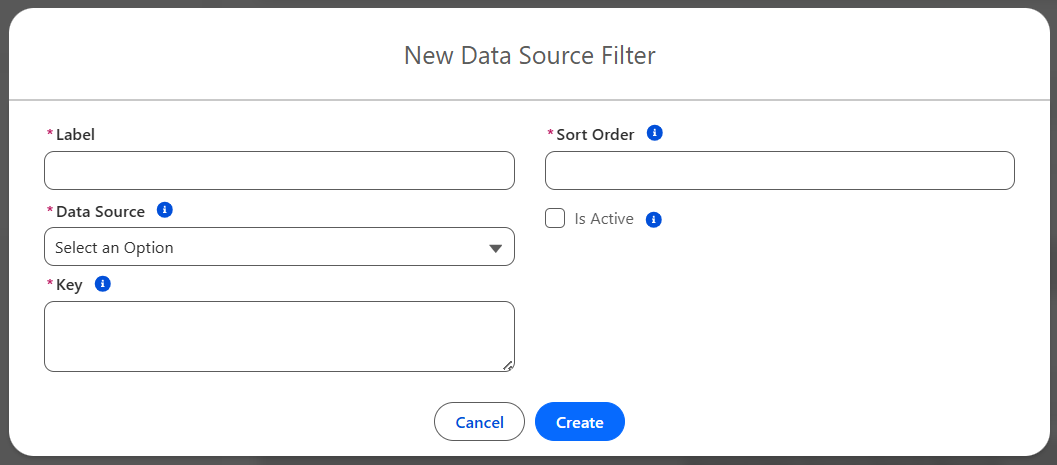Viewport: 1057px width, 465px height.
Task: Focus the Label text field
Action: [x=279, y=171]
